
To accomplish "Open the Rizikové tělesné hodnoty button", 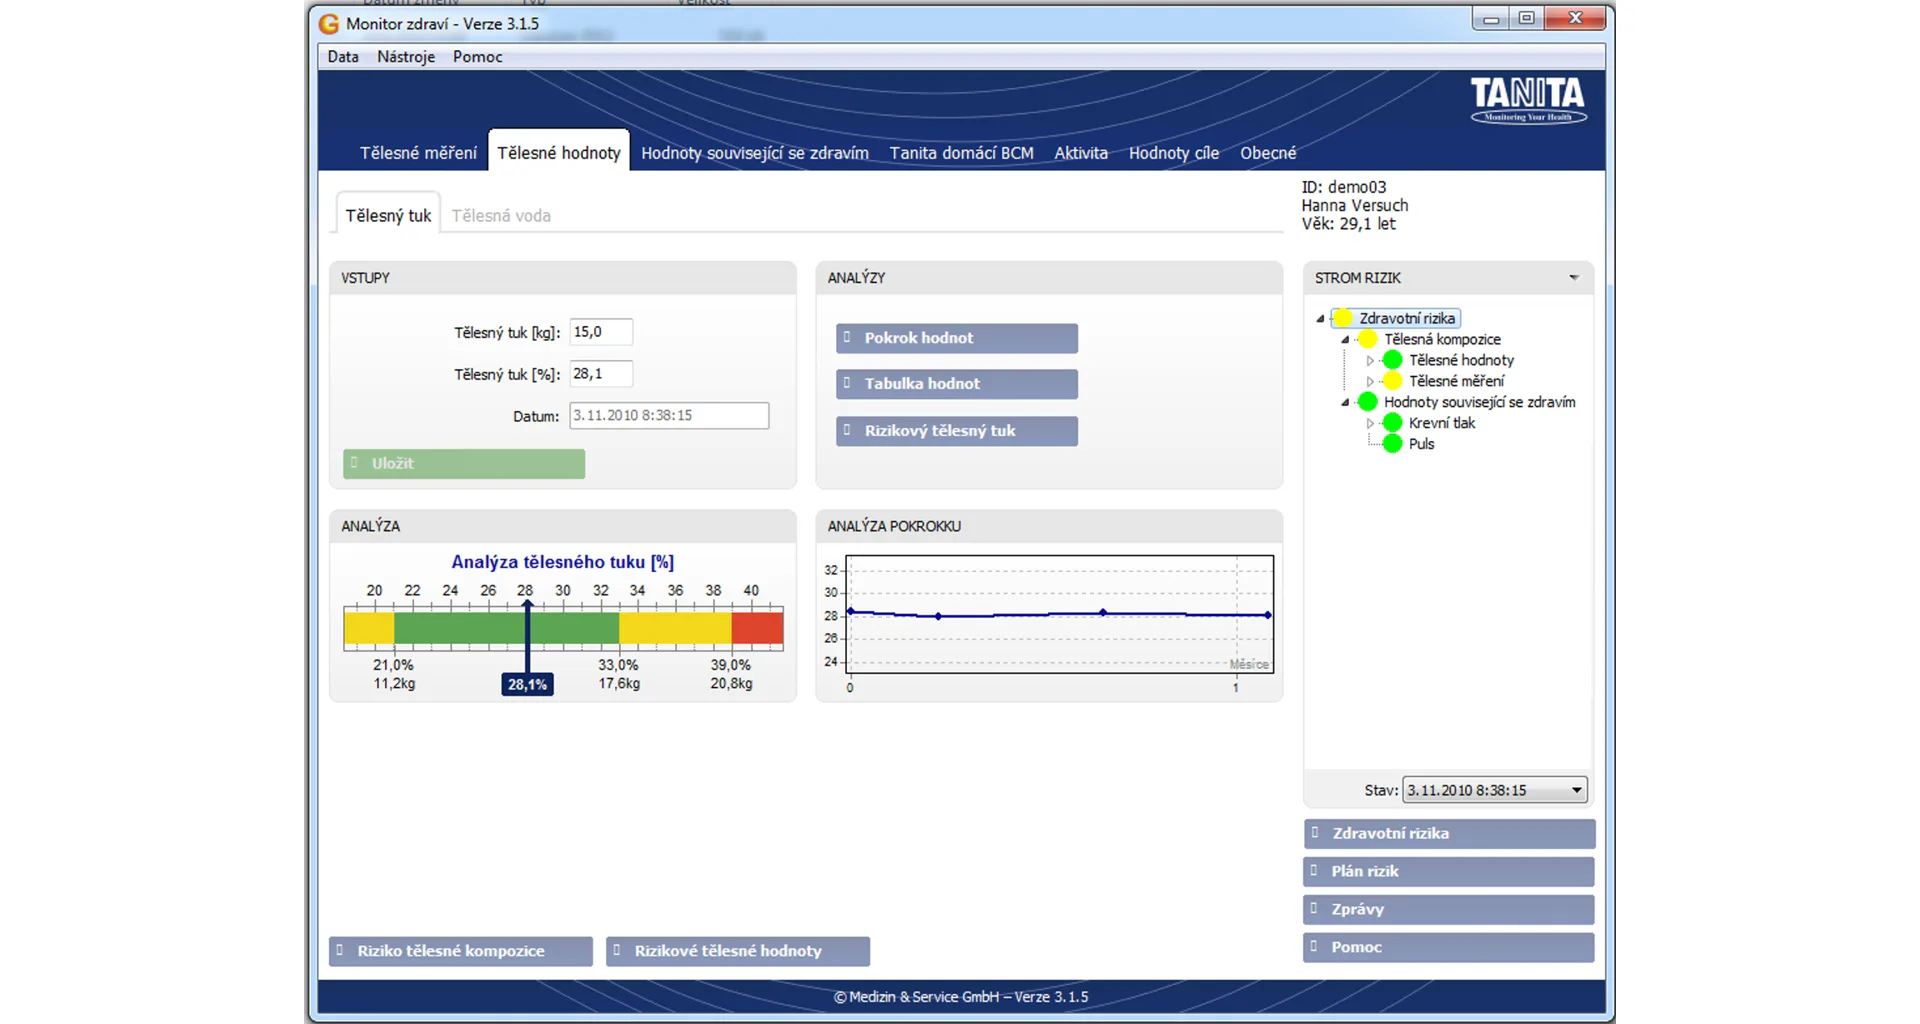I will 737,951.
